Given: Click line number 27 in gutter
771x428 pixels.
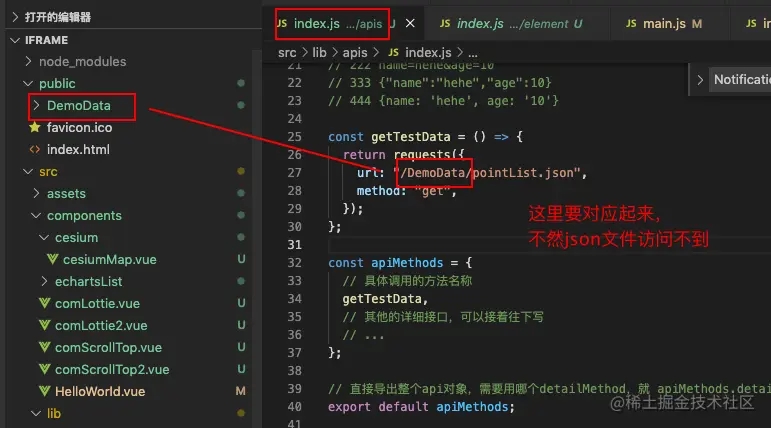Looking at the screenshot, I should click(295, 173).
